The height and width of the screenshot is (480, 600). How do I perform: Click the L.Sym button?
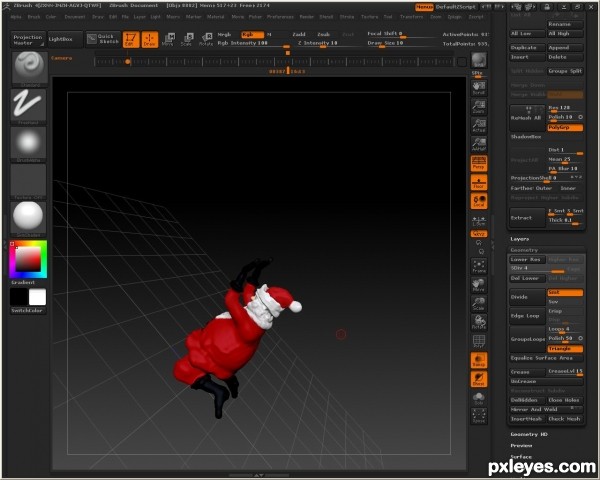pos(479,221)
